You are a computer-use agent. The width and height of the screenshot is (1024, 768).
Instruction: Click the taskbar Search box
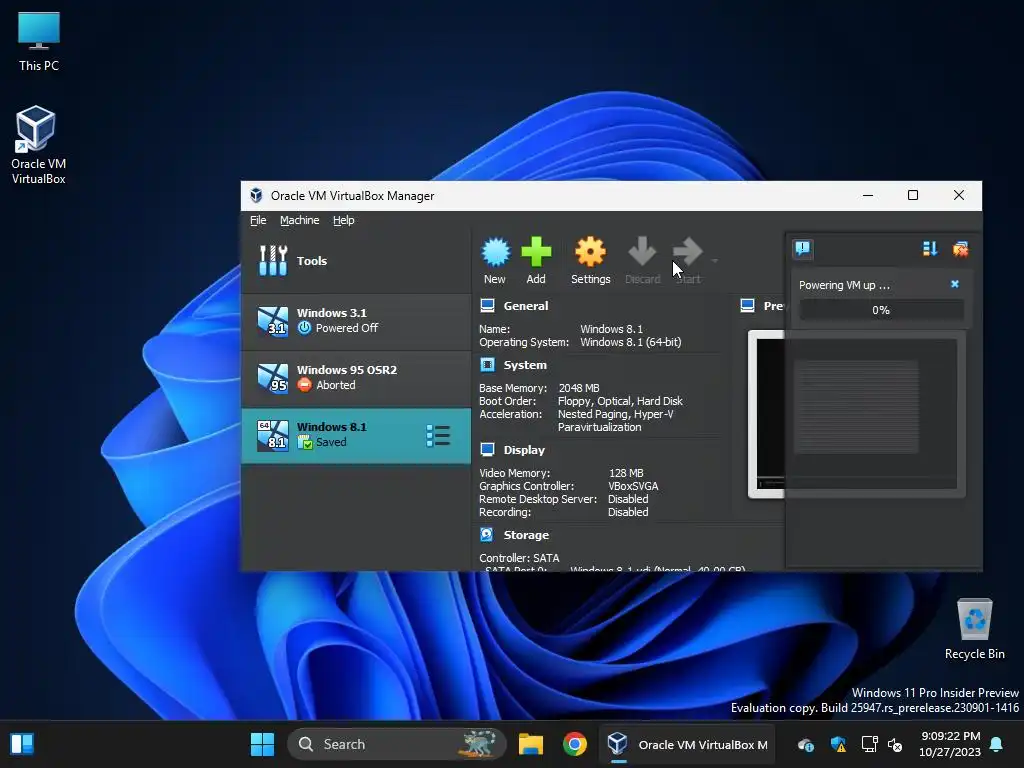pyautogui.click(x=396, y=744)
